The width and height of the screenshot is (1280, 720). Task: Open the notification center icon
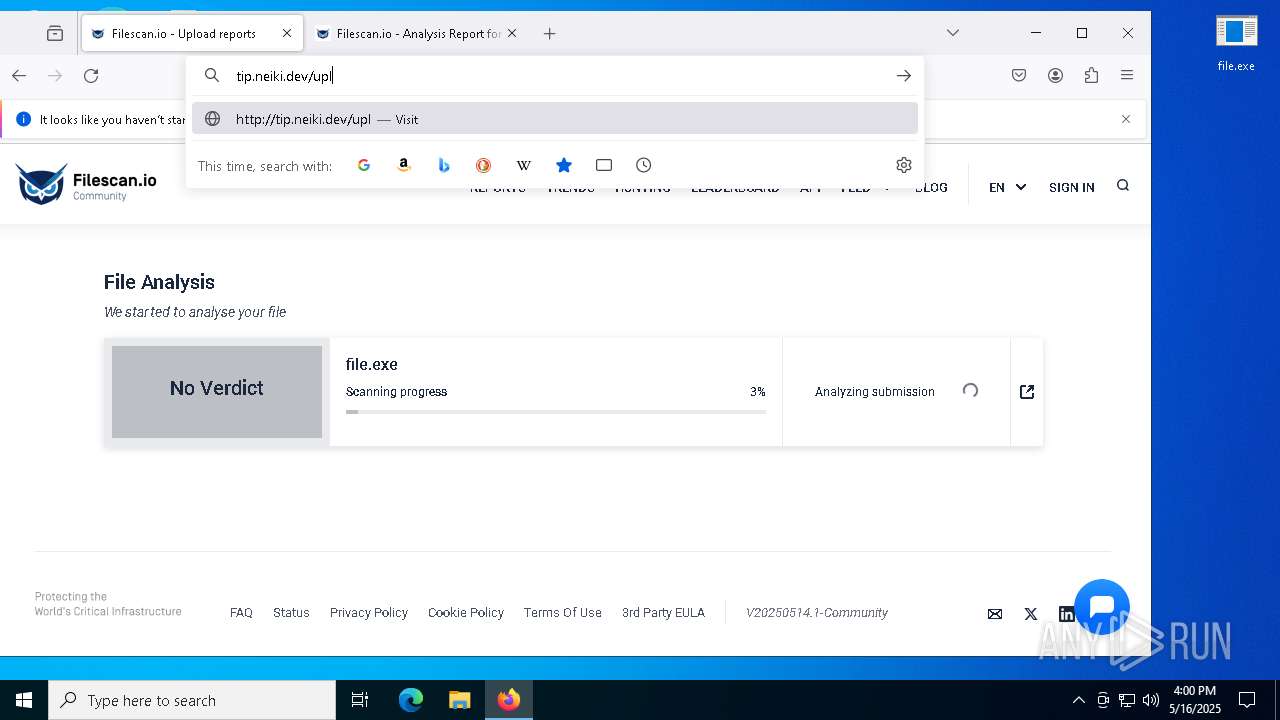tap(1247, 700)
